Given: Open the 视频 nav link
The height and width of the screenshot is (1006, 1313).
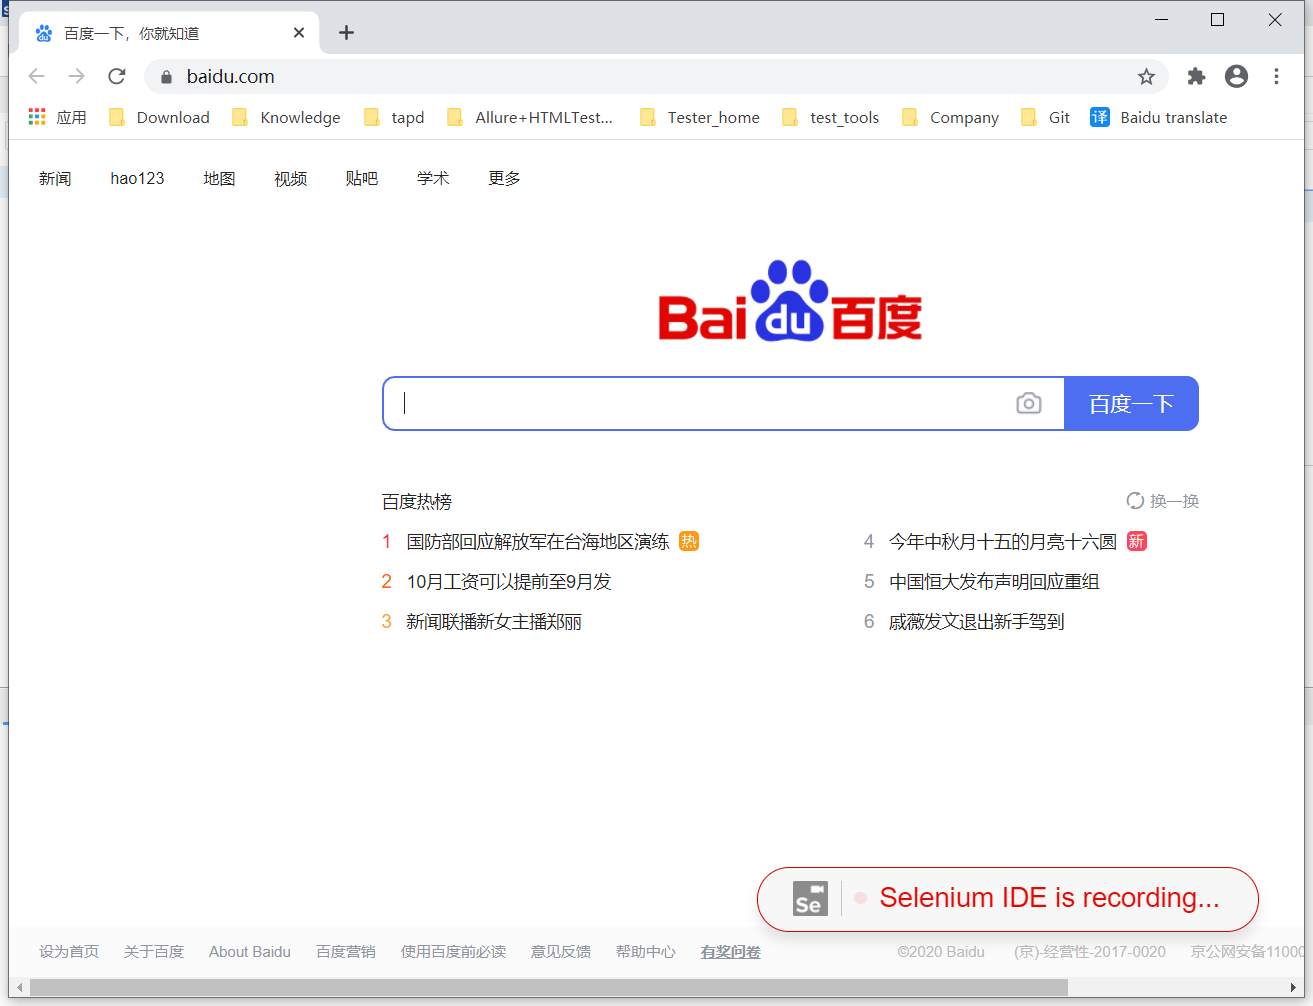Looking at the screenshot, I should click(x=290, y=178).
